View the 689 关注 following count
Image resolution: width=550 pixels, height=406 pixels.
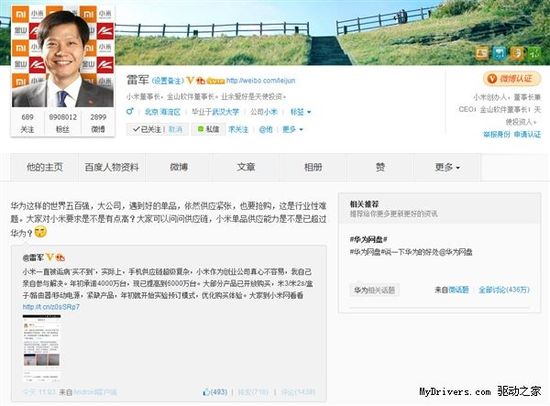[x=27, y=123]
